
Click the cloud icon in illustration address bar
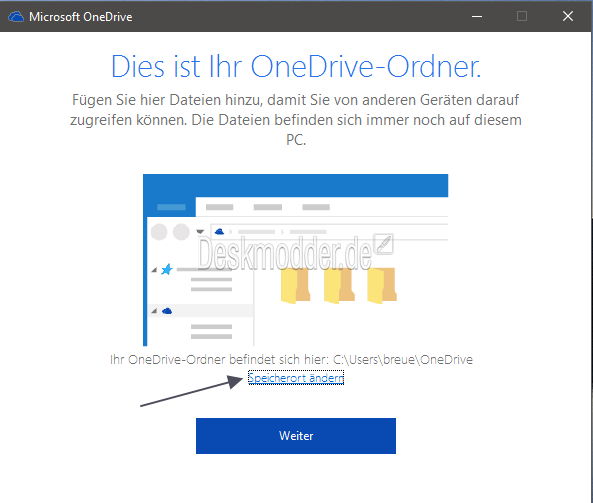point(219,231)
